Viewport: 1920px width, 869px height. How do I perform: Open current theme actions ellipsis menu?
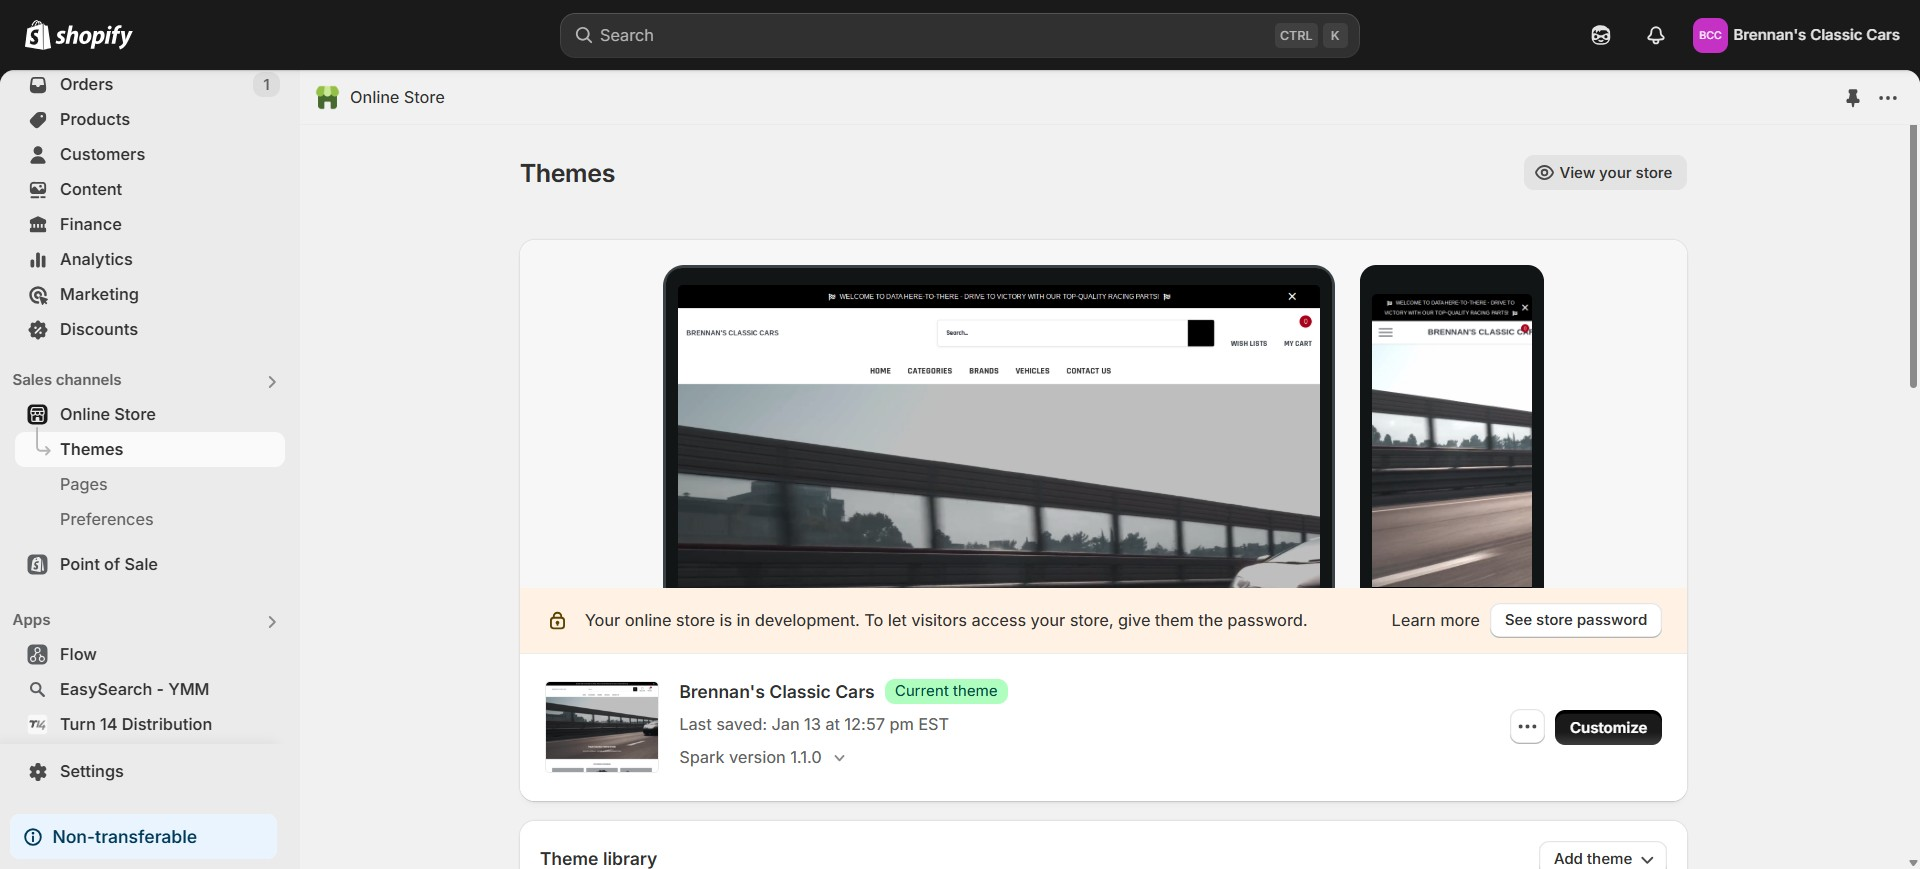1527,727
